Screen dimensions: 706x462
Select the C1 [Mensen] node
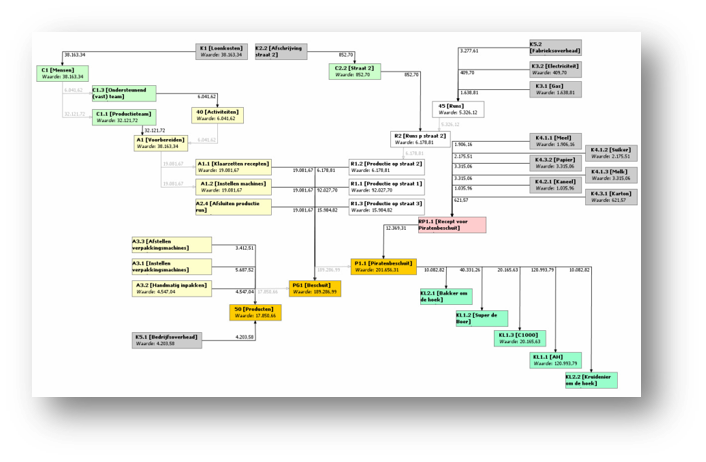(x=63, y=73)
